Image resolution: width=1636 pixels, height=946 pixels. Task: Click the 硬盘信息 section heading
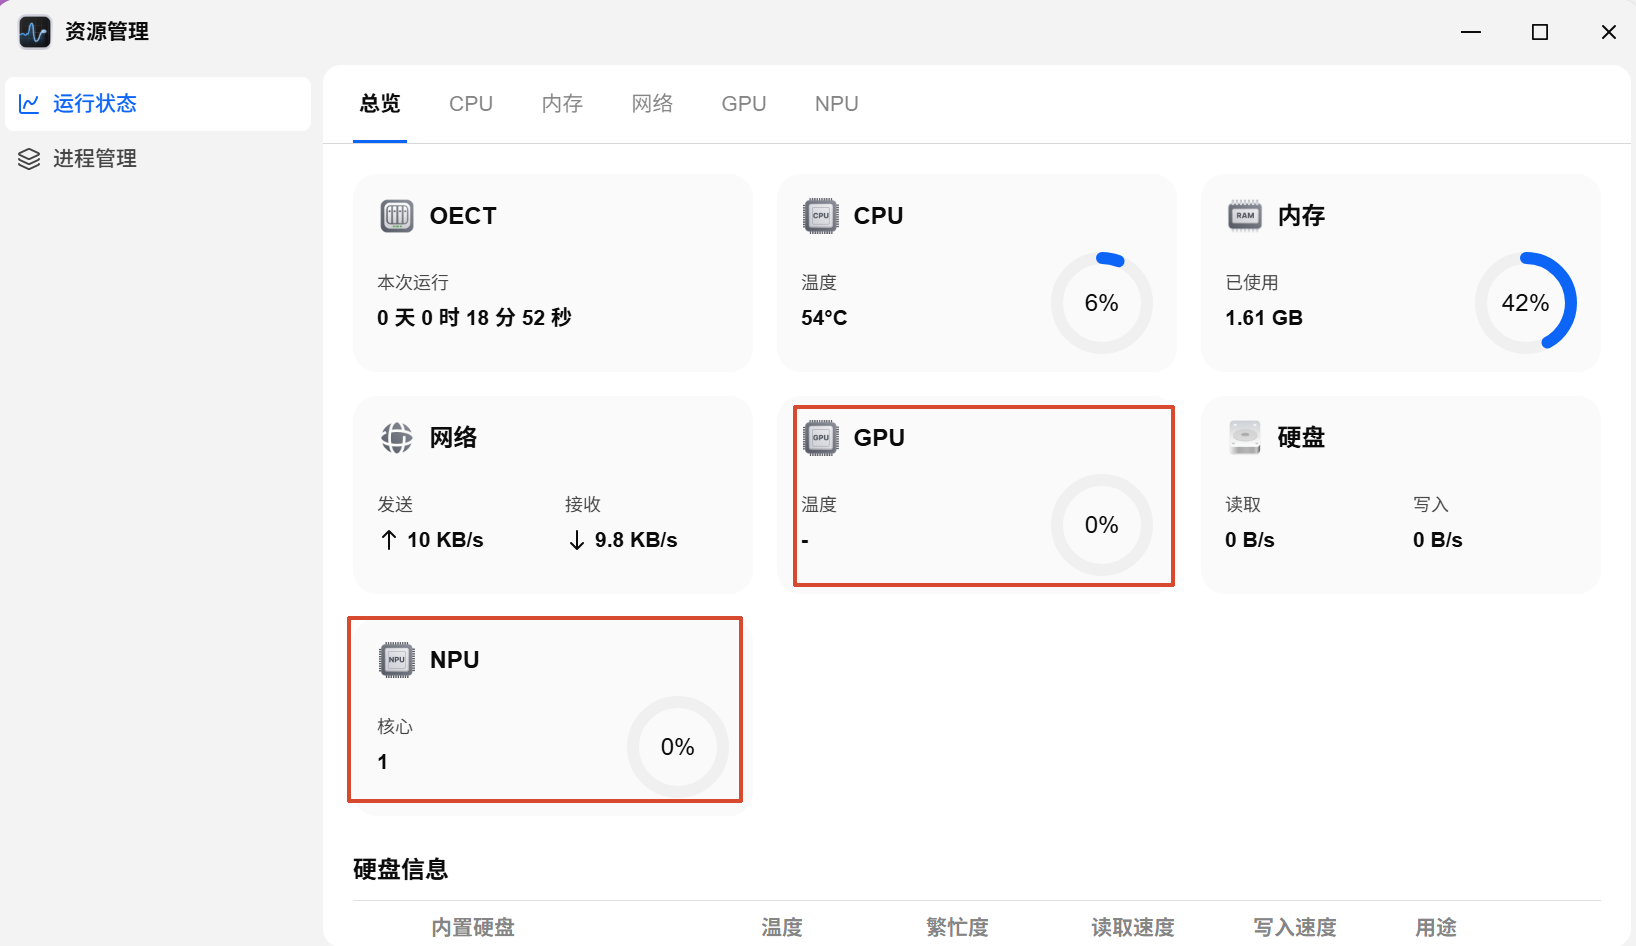(x=400, y=869)
